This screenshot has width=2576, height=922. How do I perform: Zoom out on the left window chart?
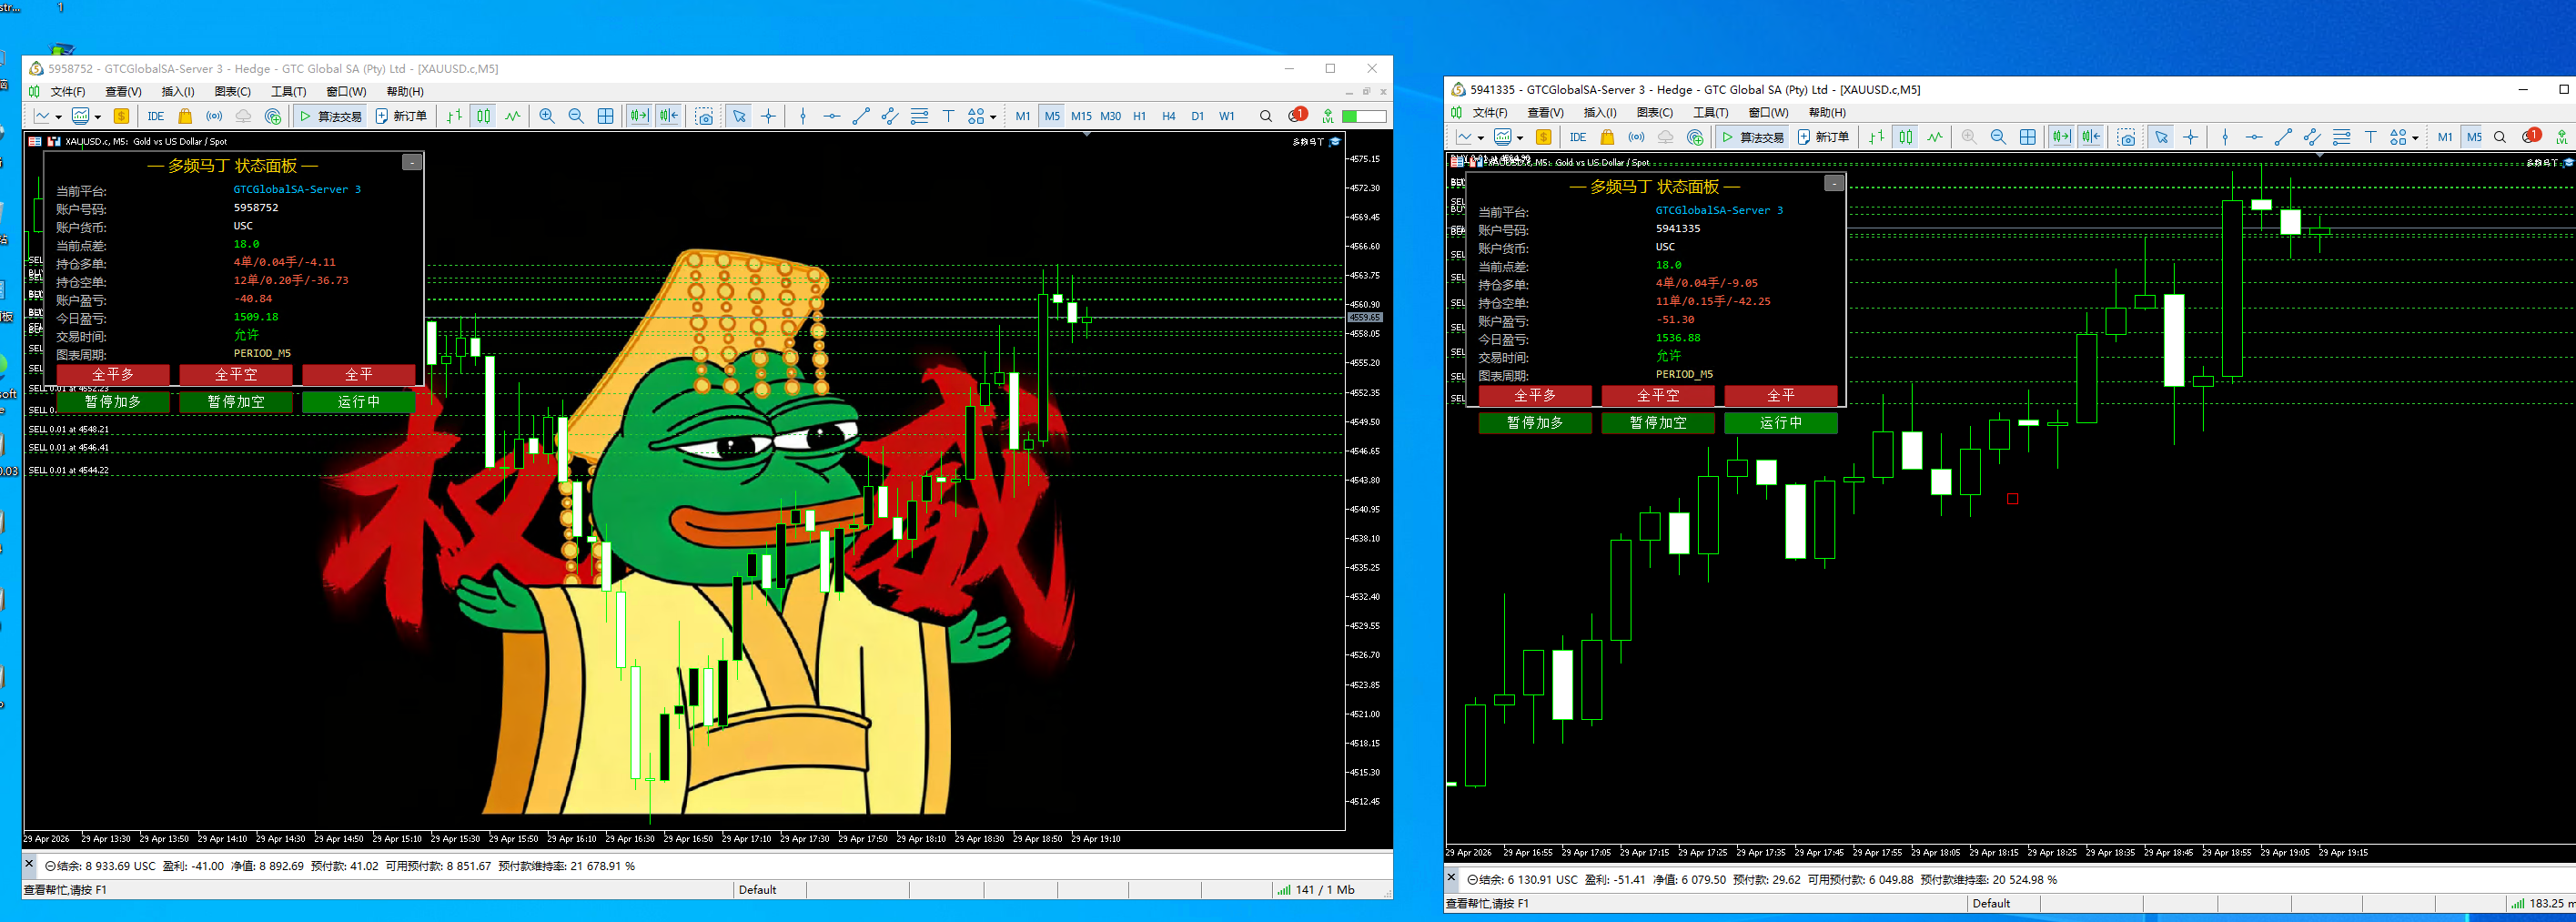[x=576, y=116]
